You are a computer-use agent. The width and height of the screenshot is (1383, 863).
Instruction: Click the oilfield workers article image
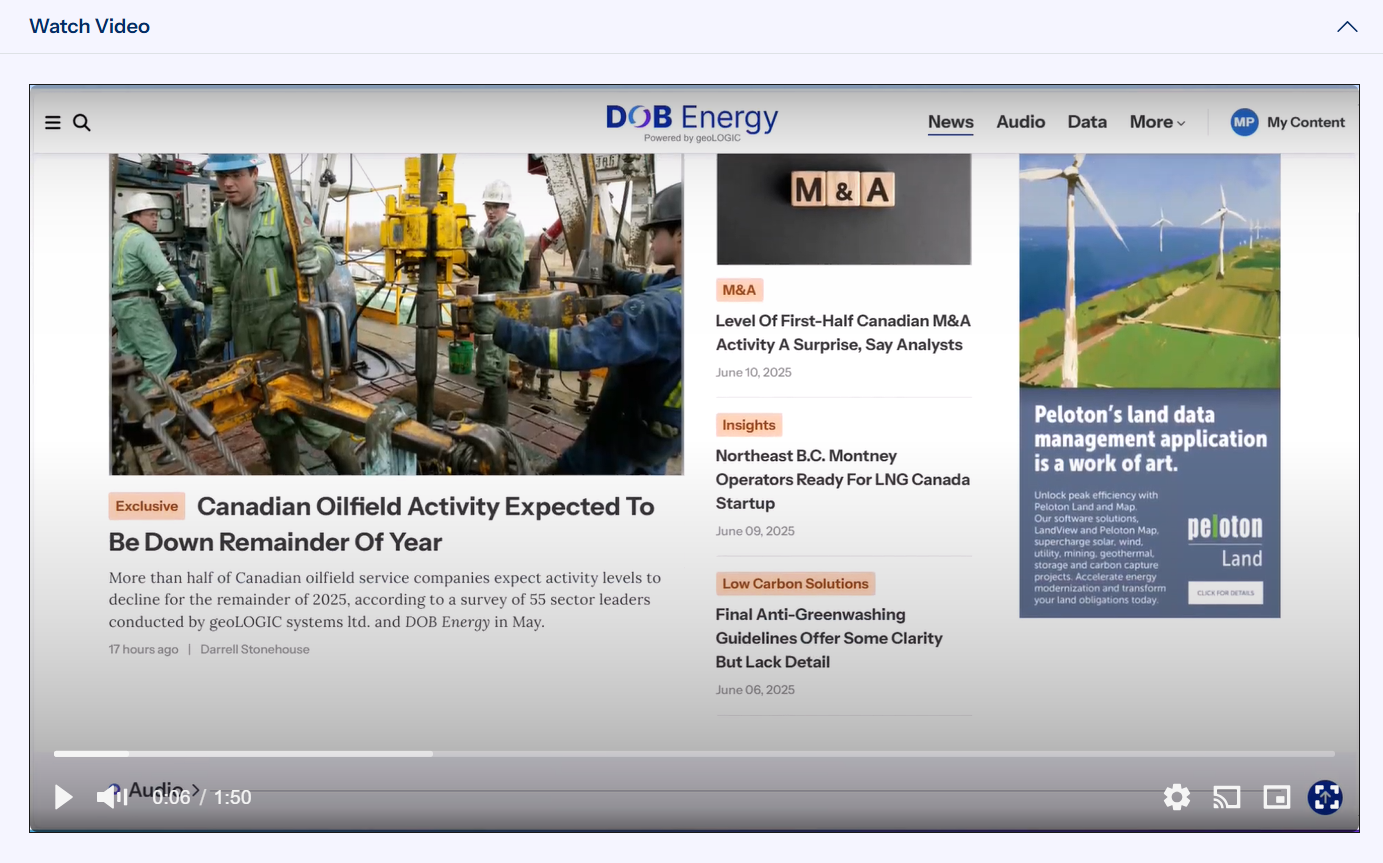pos(396,314)
